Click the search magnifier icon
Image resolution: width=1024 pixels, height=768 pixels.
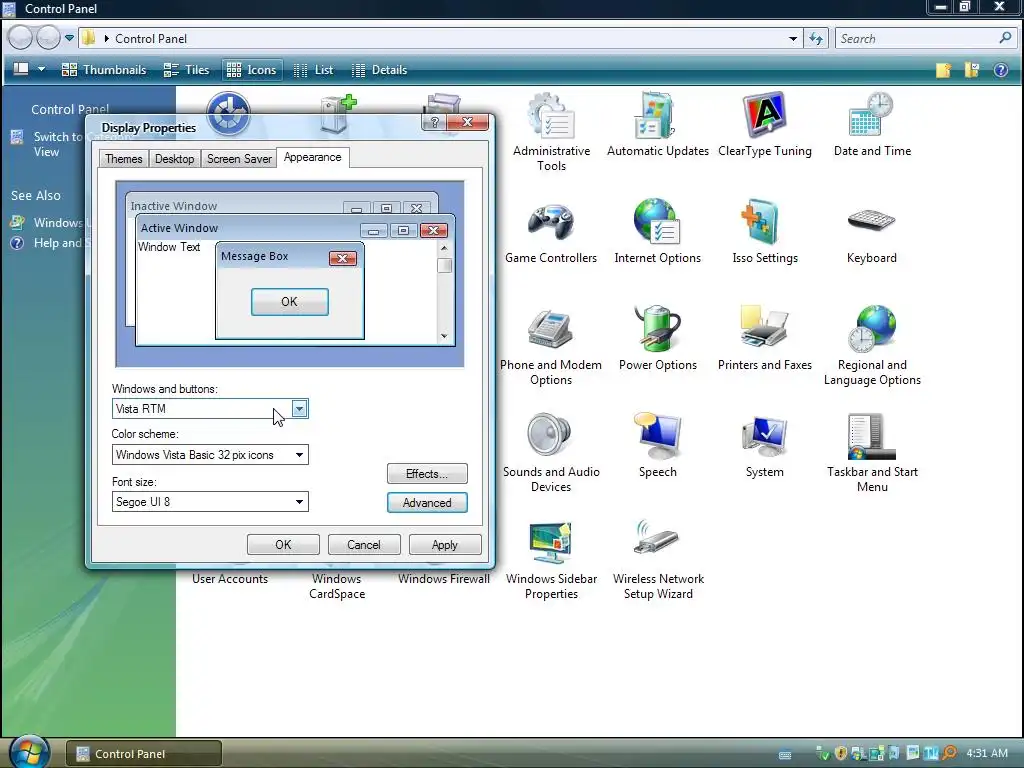[x=1005, y=38]
